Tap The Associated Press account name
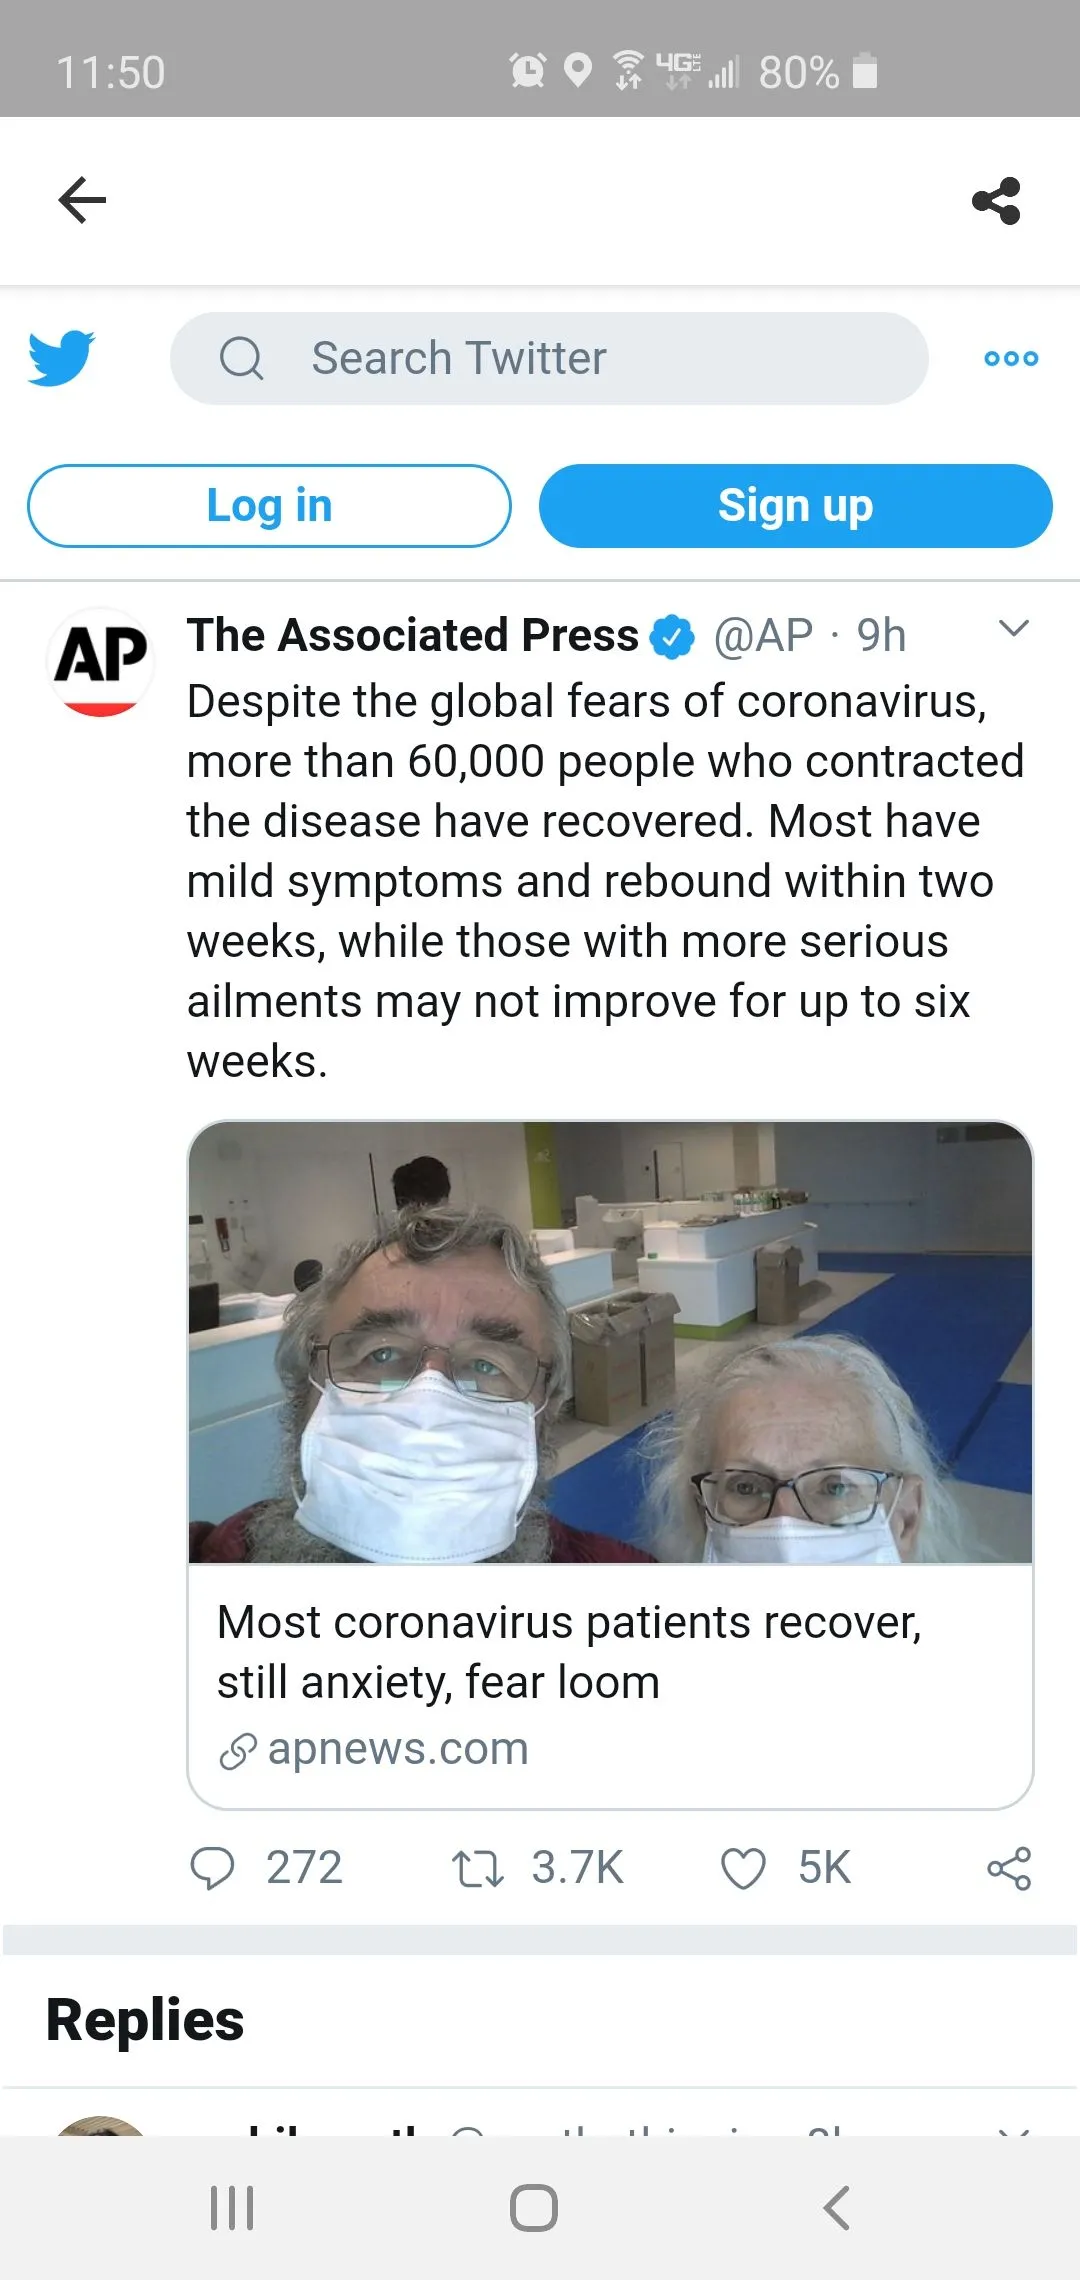 [x=412, y=636]
